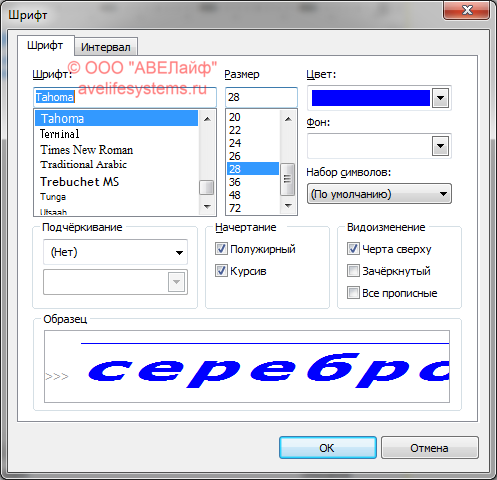Uncheck the Черта сверху checkbox
The height and width of the screenshot is (480, 497).
pyautogui.click(x=353, y=249)
